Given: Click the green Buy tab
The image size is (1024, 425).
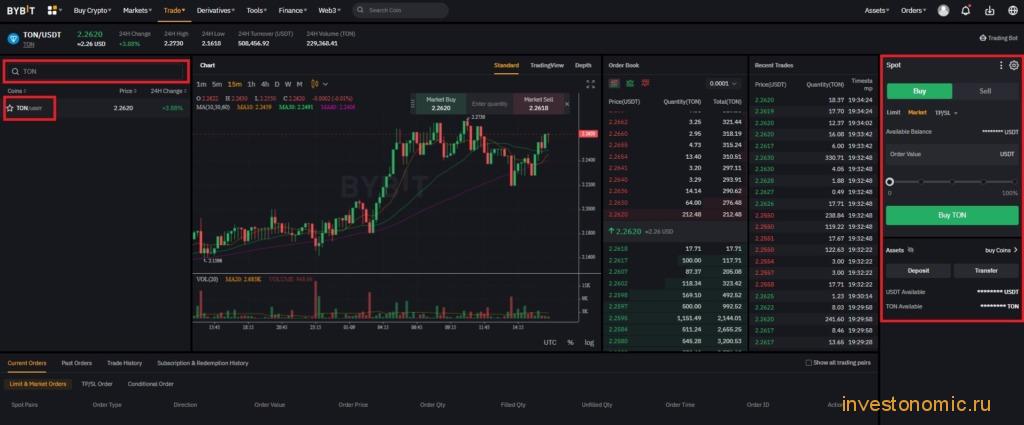Looking at the screenshot, I should [920, 91].
